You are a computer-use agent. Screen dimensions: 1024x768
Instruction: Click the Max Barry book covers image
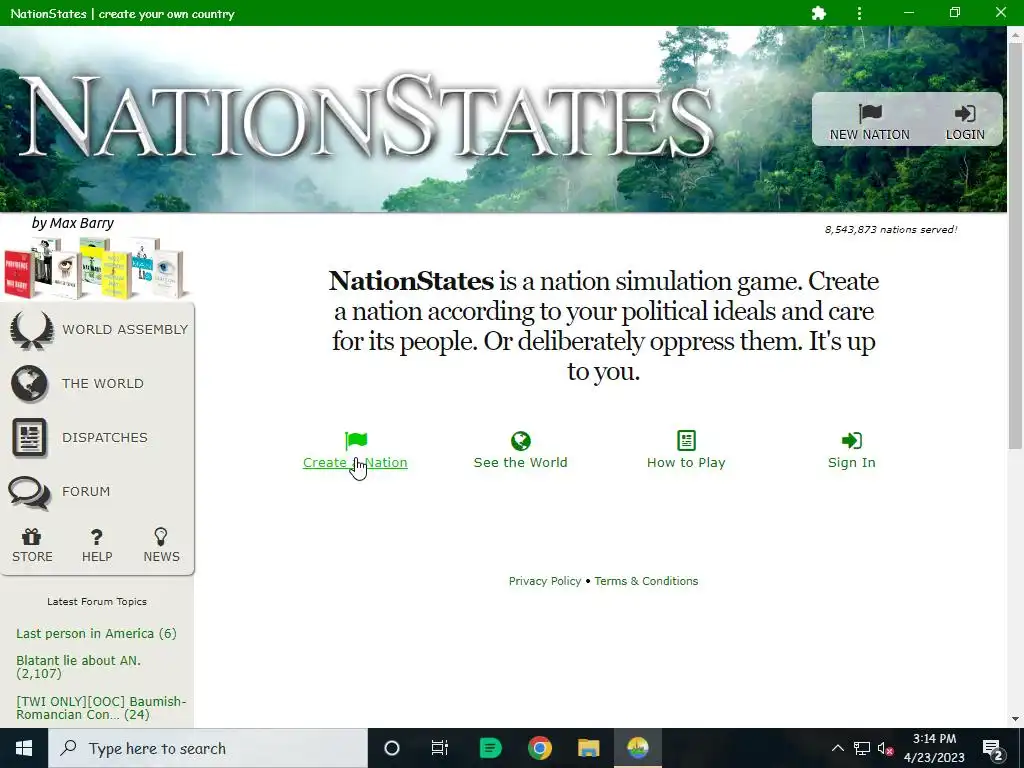[95, 268]
